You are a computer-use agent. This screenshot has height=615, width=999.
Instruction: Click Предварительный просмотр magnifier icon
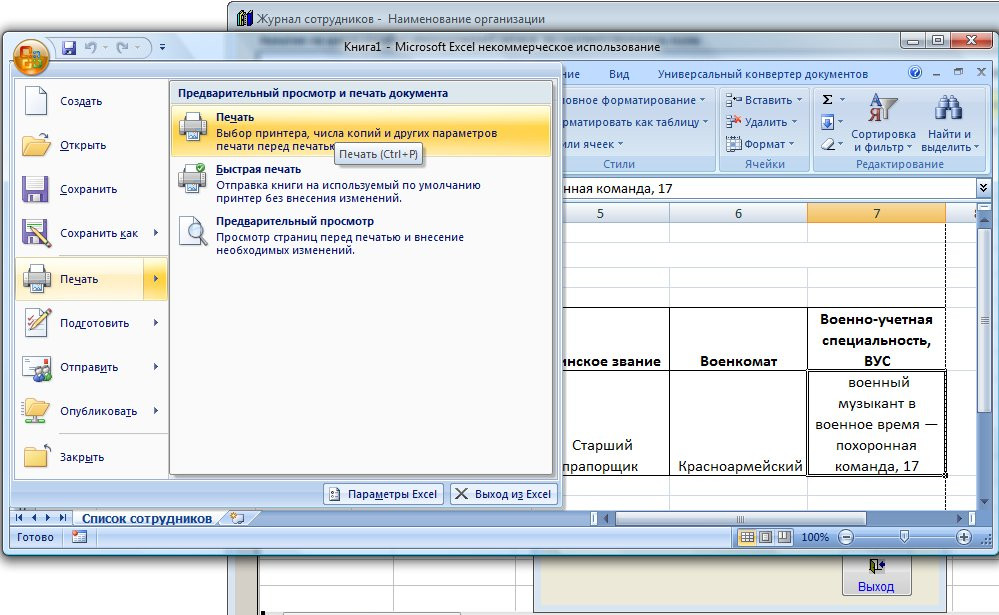(192, 231)
